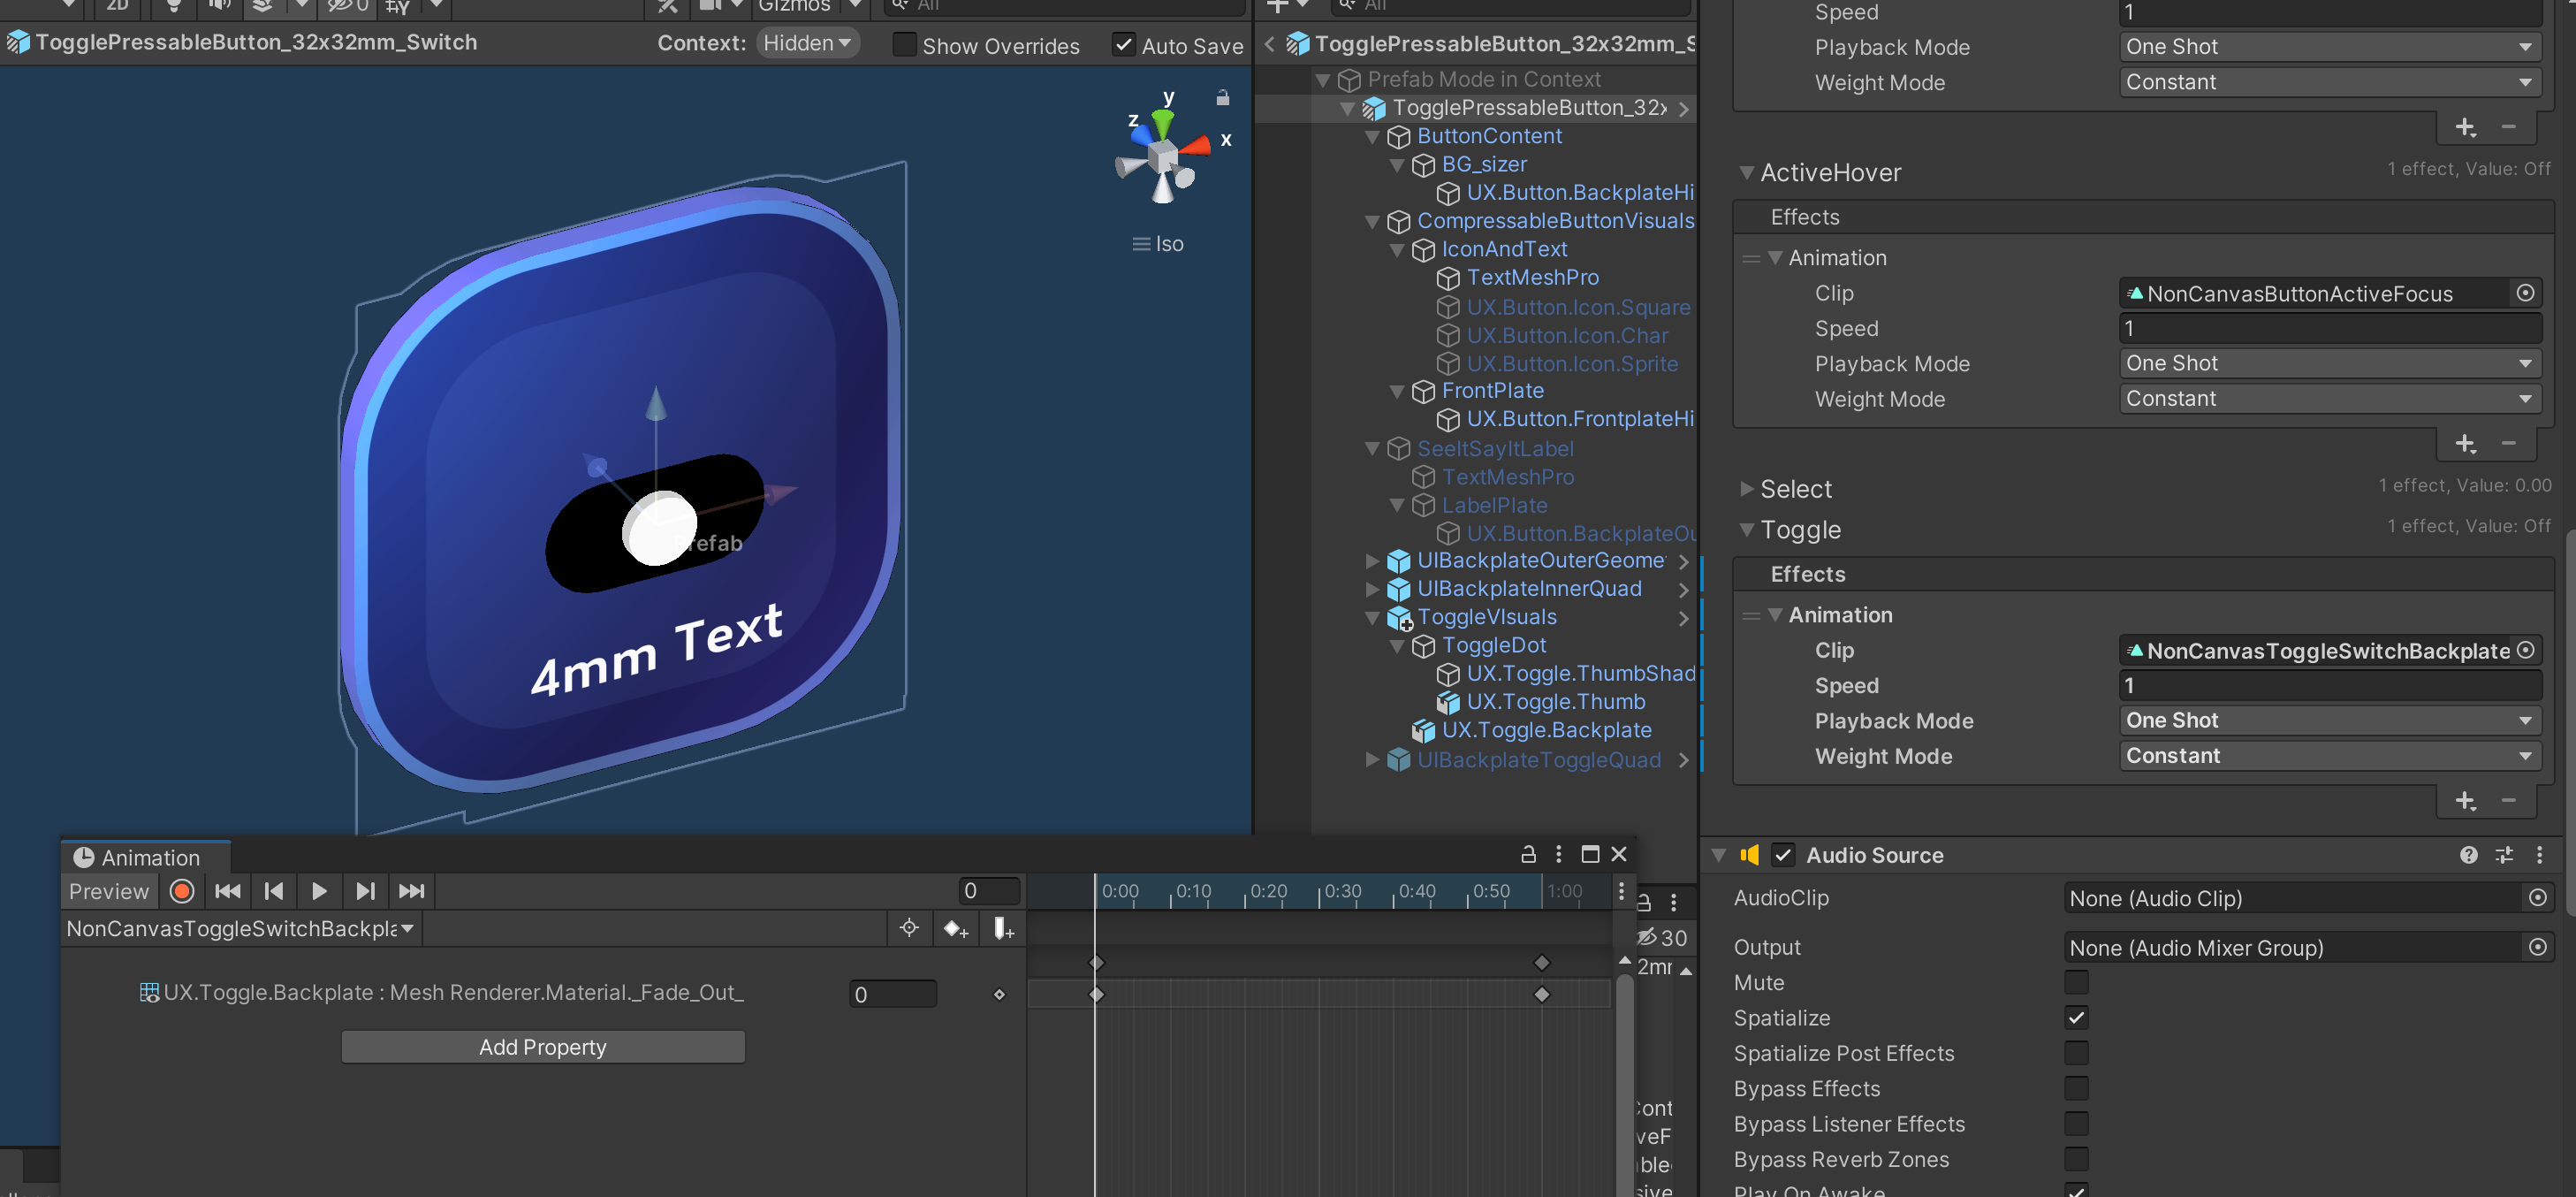Click the add keyframe icon

(955, 929)
